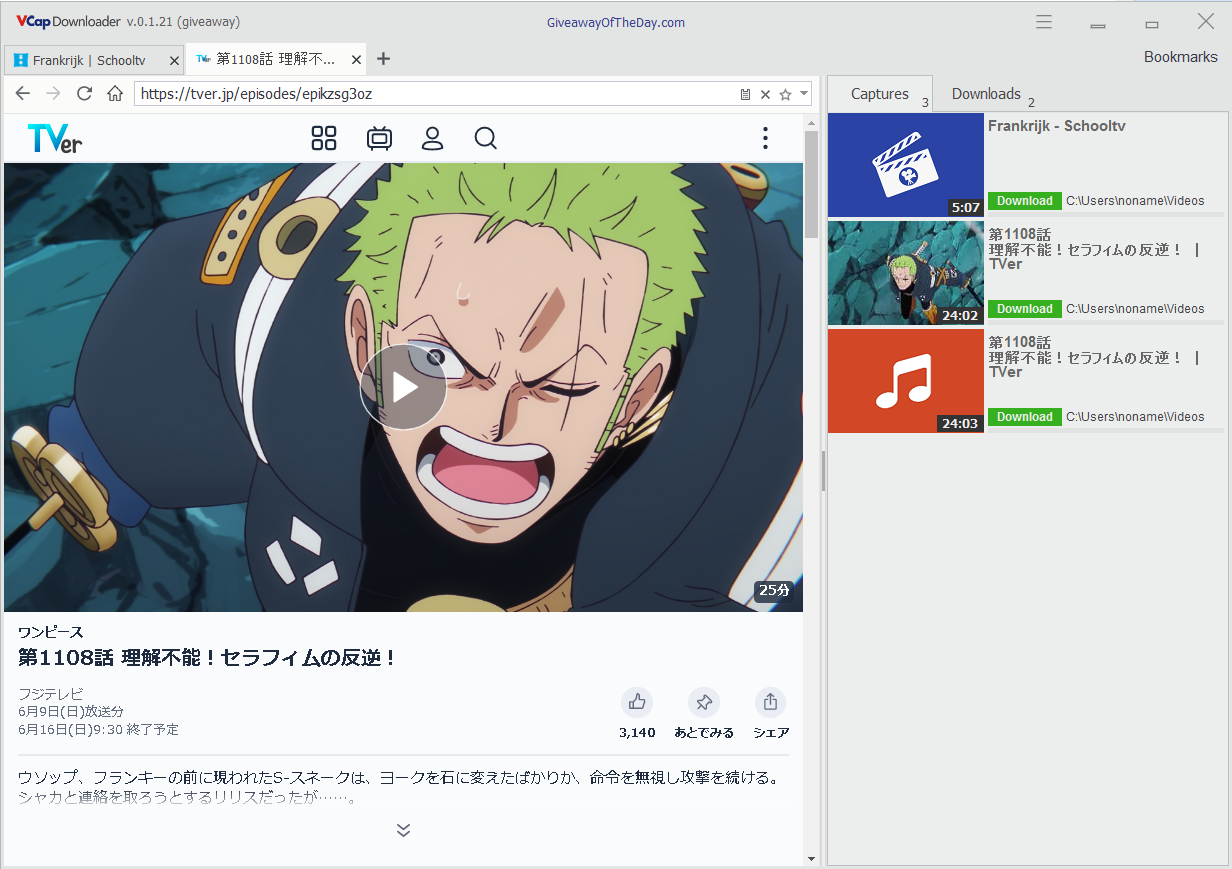Switch to the Frankrijk | Schooltv tab

point(94,60)
